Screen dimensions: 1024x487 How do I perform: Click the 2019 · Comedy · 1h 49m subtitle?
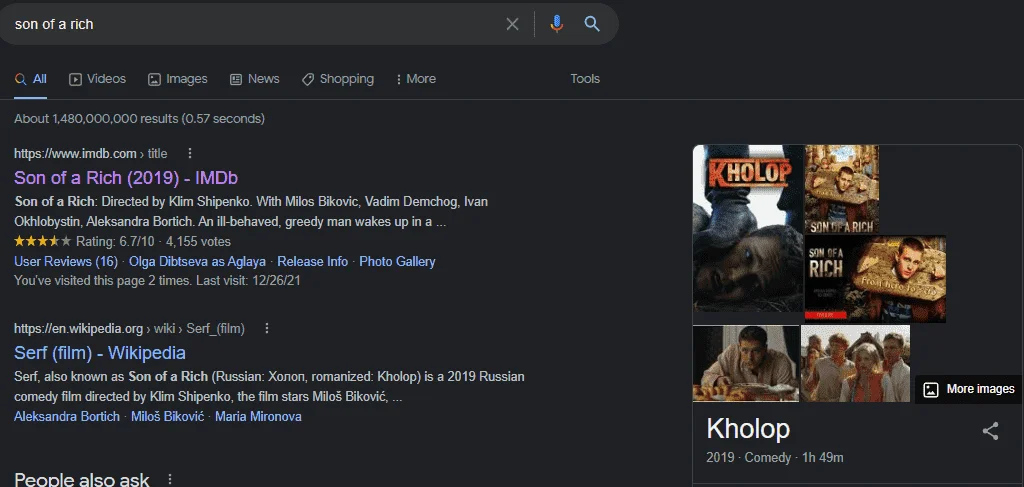(x=775, y=458)
